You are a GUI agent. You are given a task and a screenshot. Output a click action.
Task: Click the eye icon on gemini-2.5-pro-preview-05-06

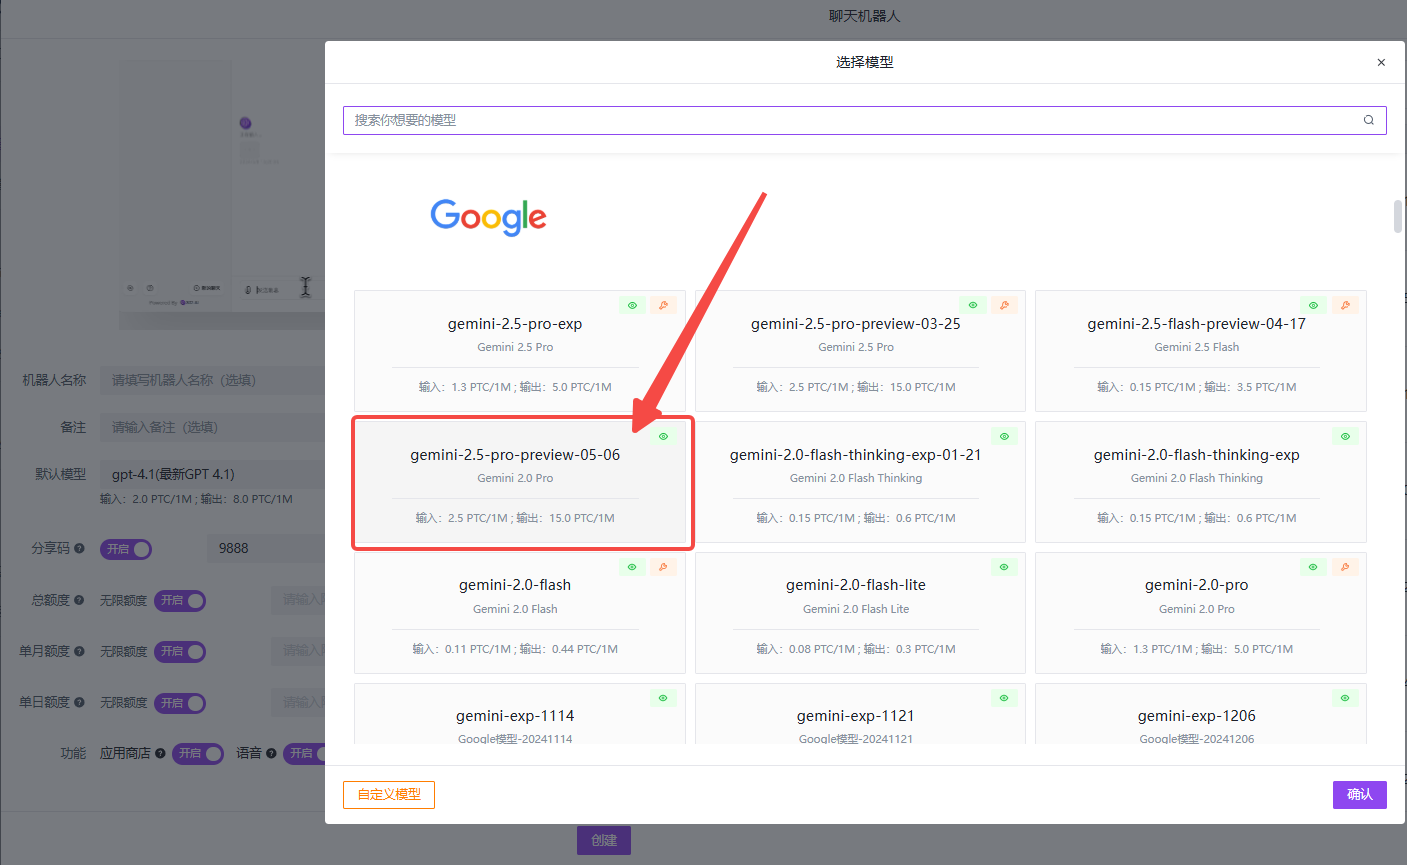(663, 436)
